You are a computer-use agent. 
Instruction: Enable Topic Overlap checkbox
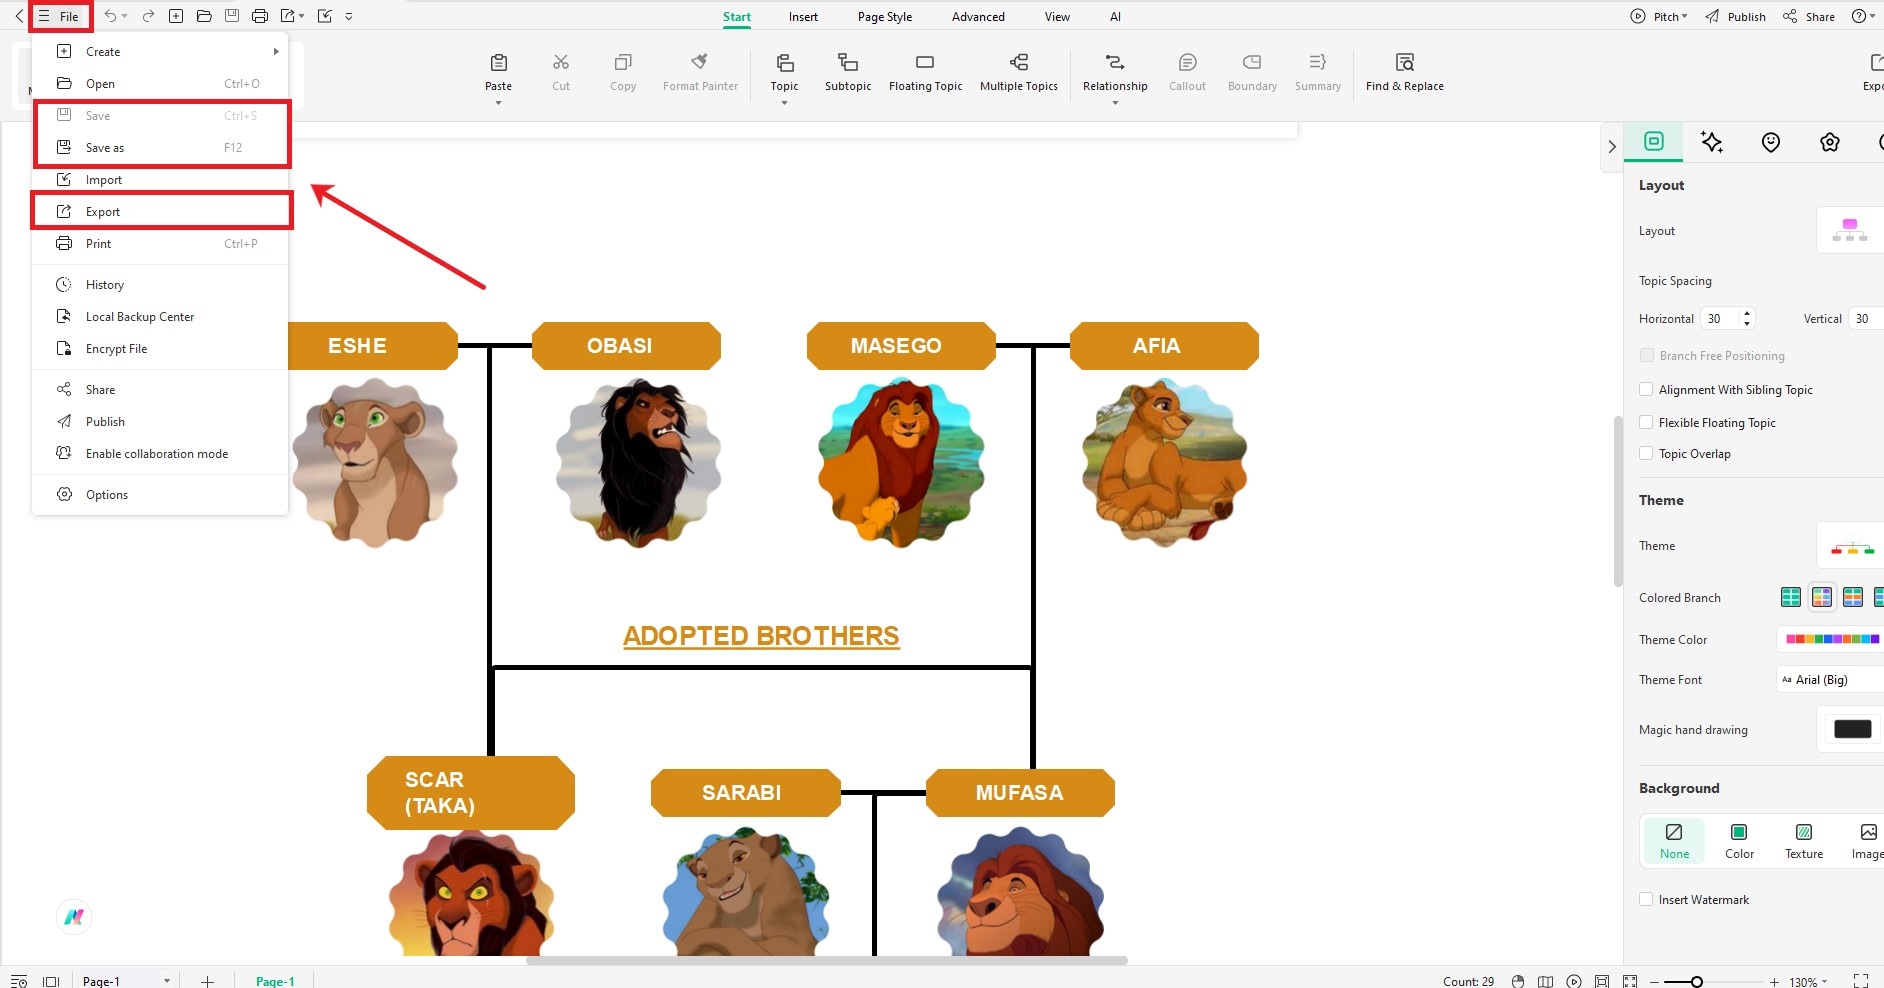(x=1646, y=453)
